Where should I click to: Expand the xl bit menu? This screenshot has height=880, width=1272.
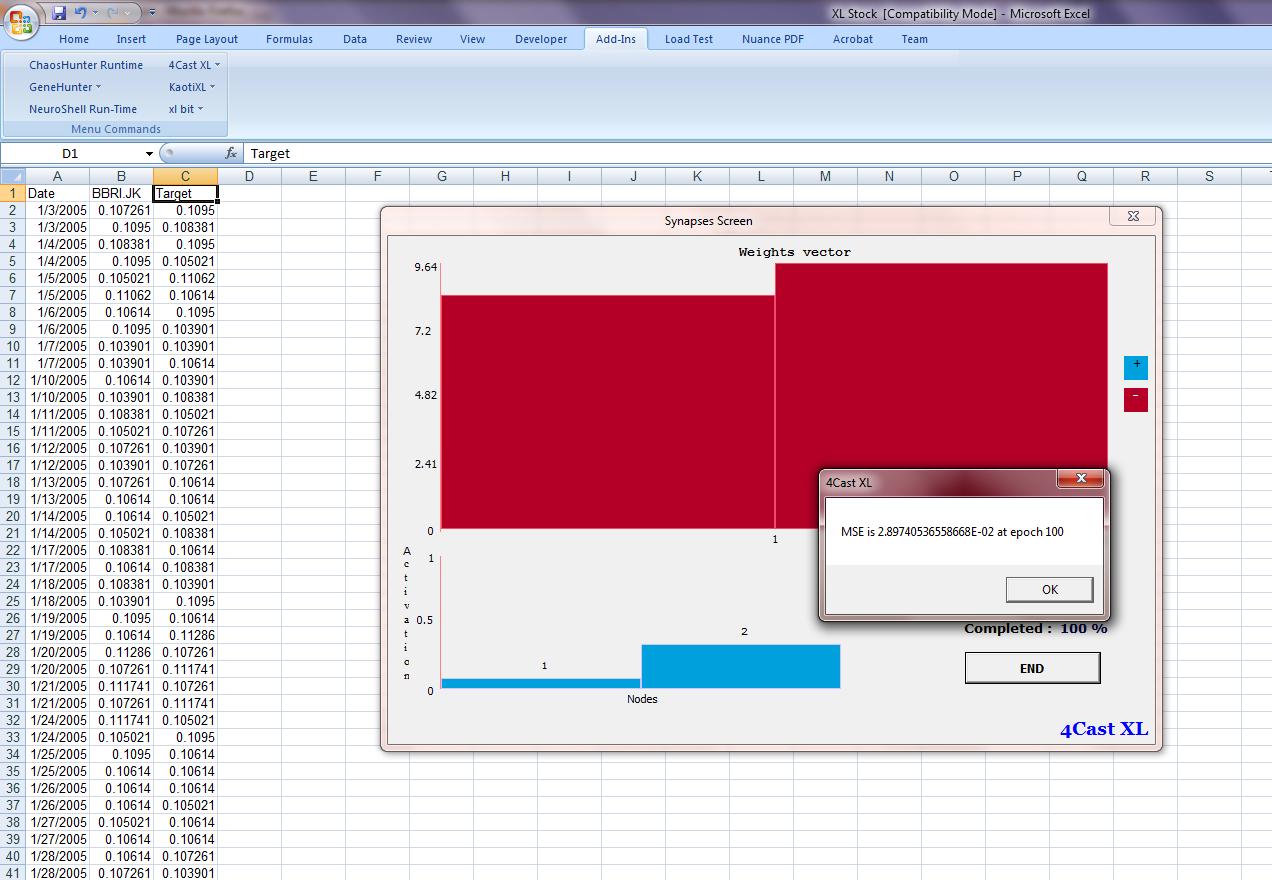[186, 109]
